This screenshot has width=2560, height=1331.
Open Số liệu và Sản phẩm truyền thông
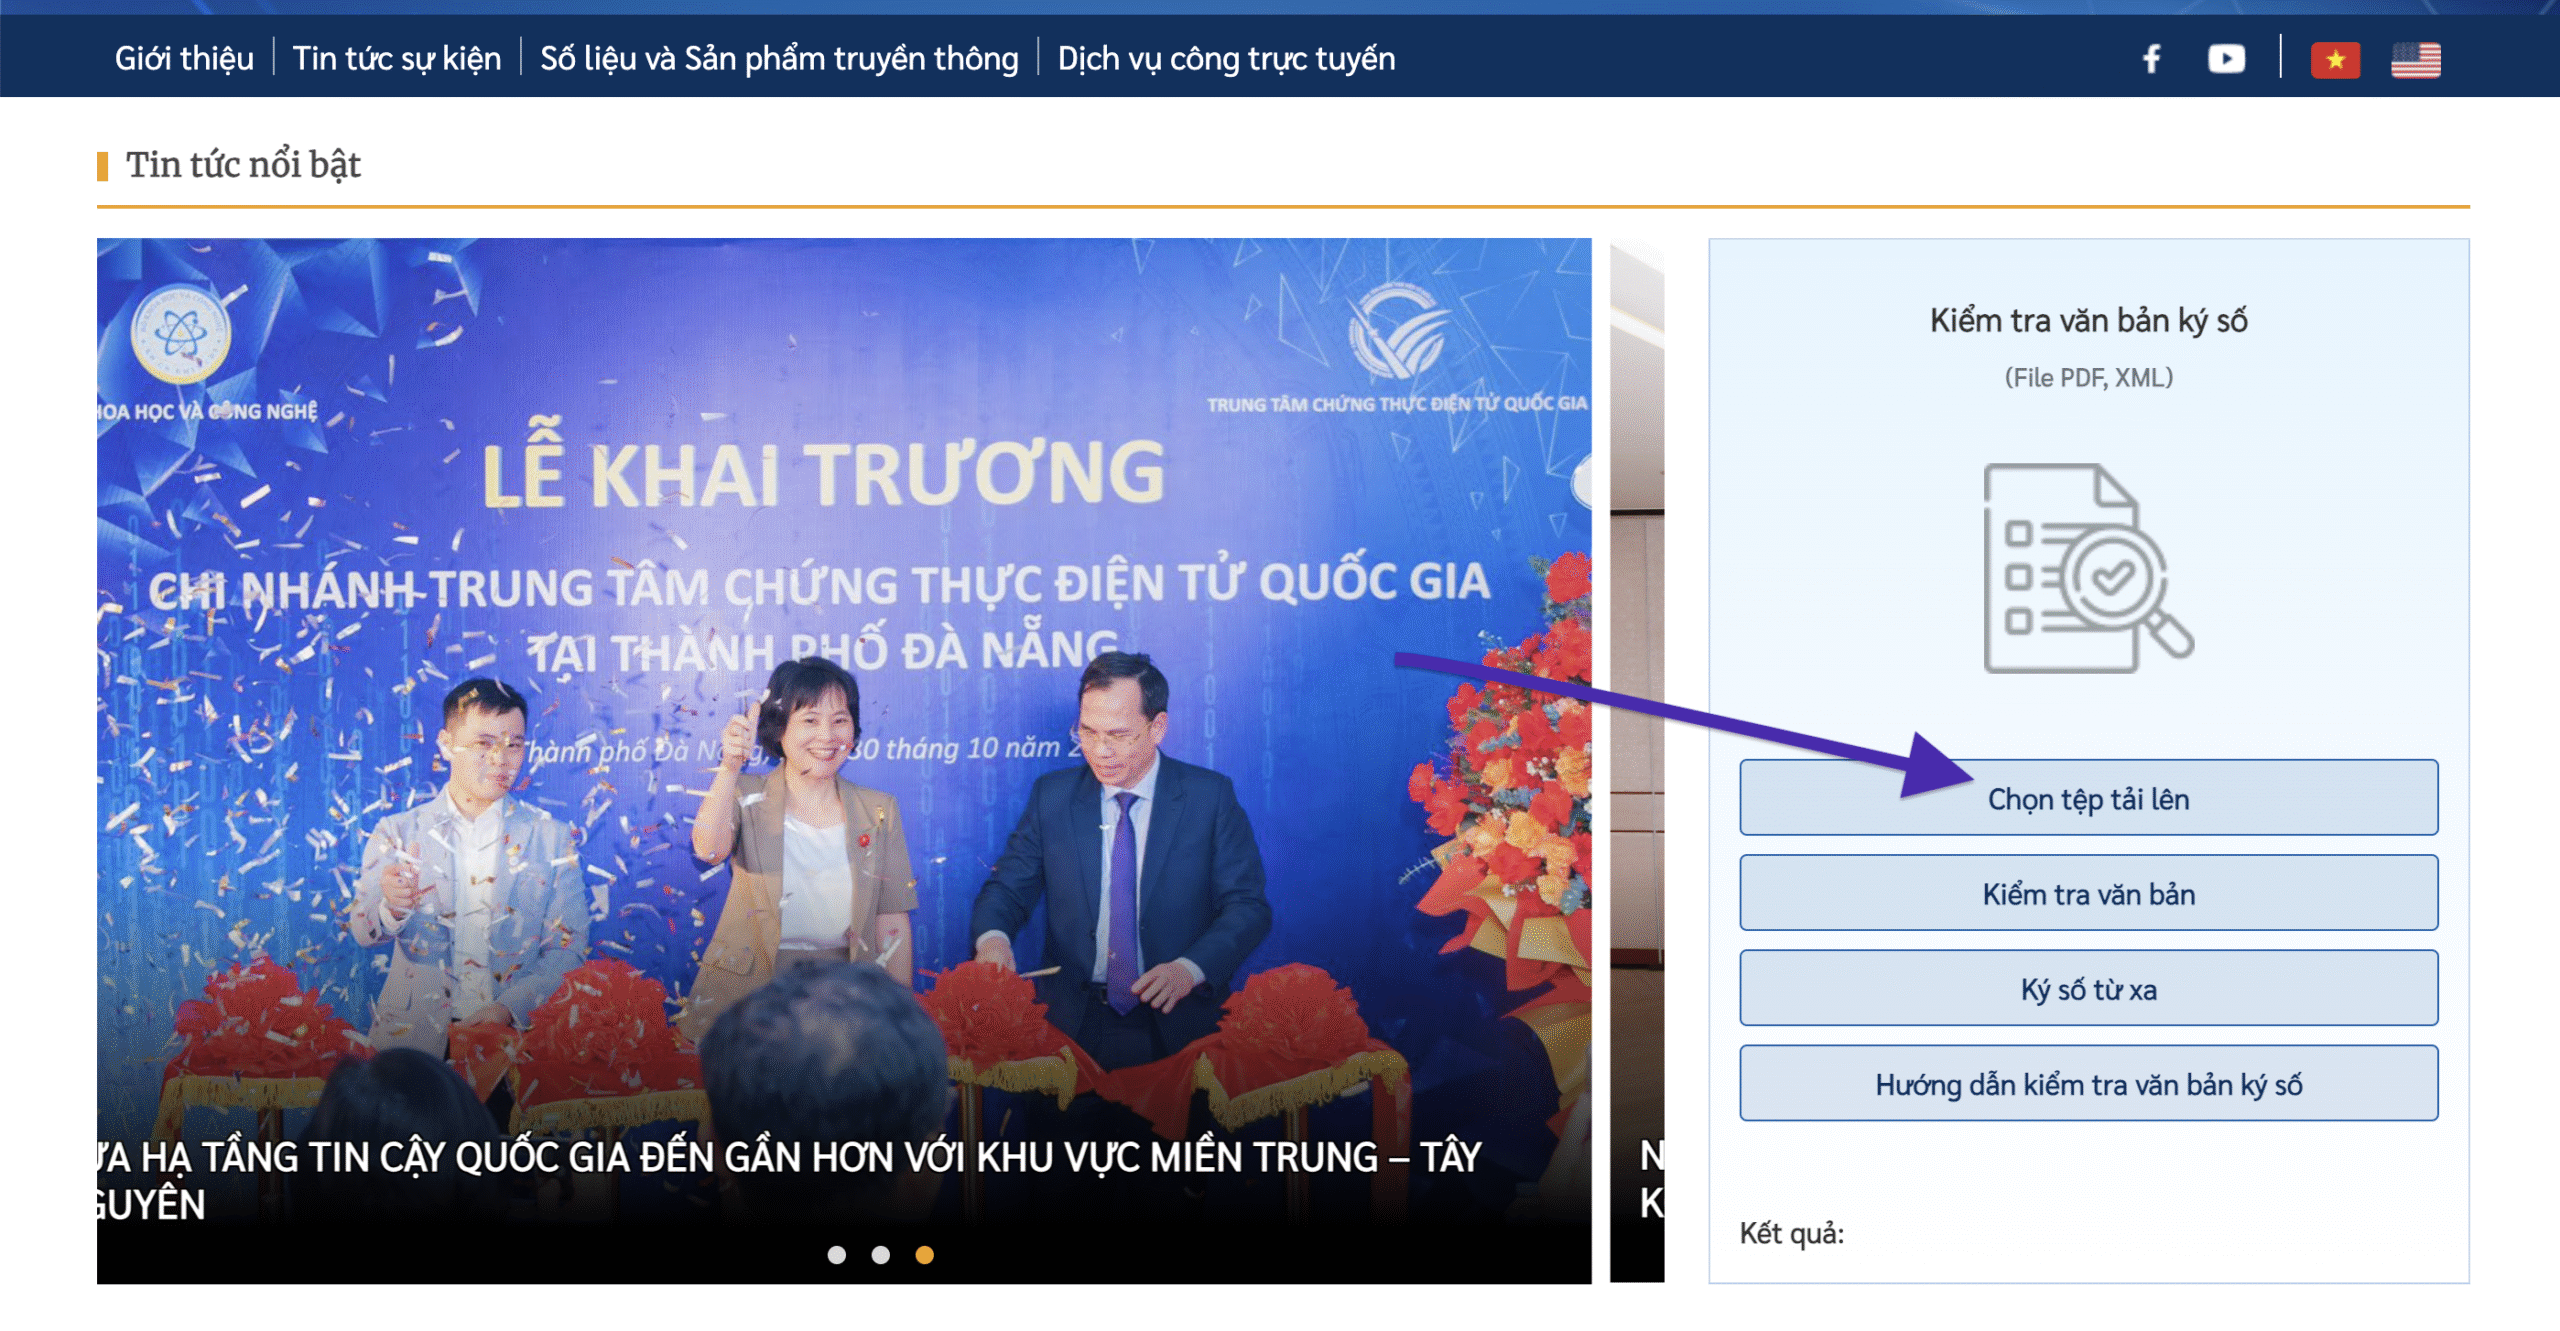[779, 59]
